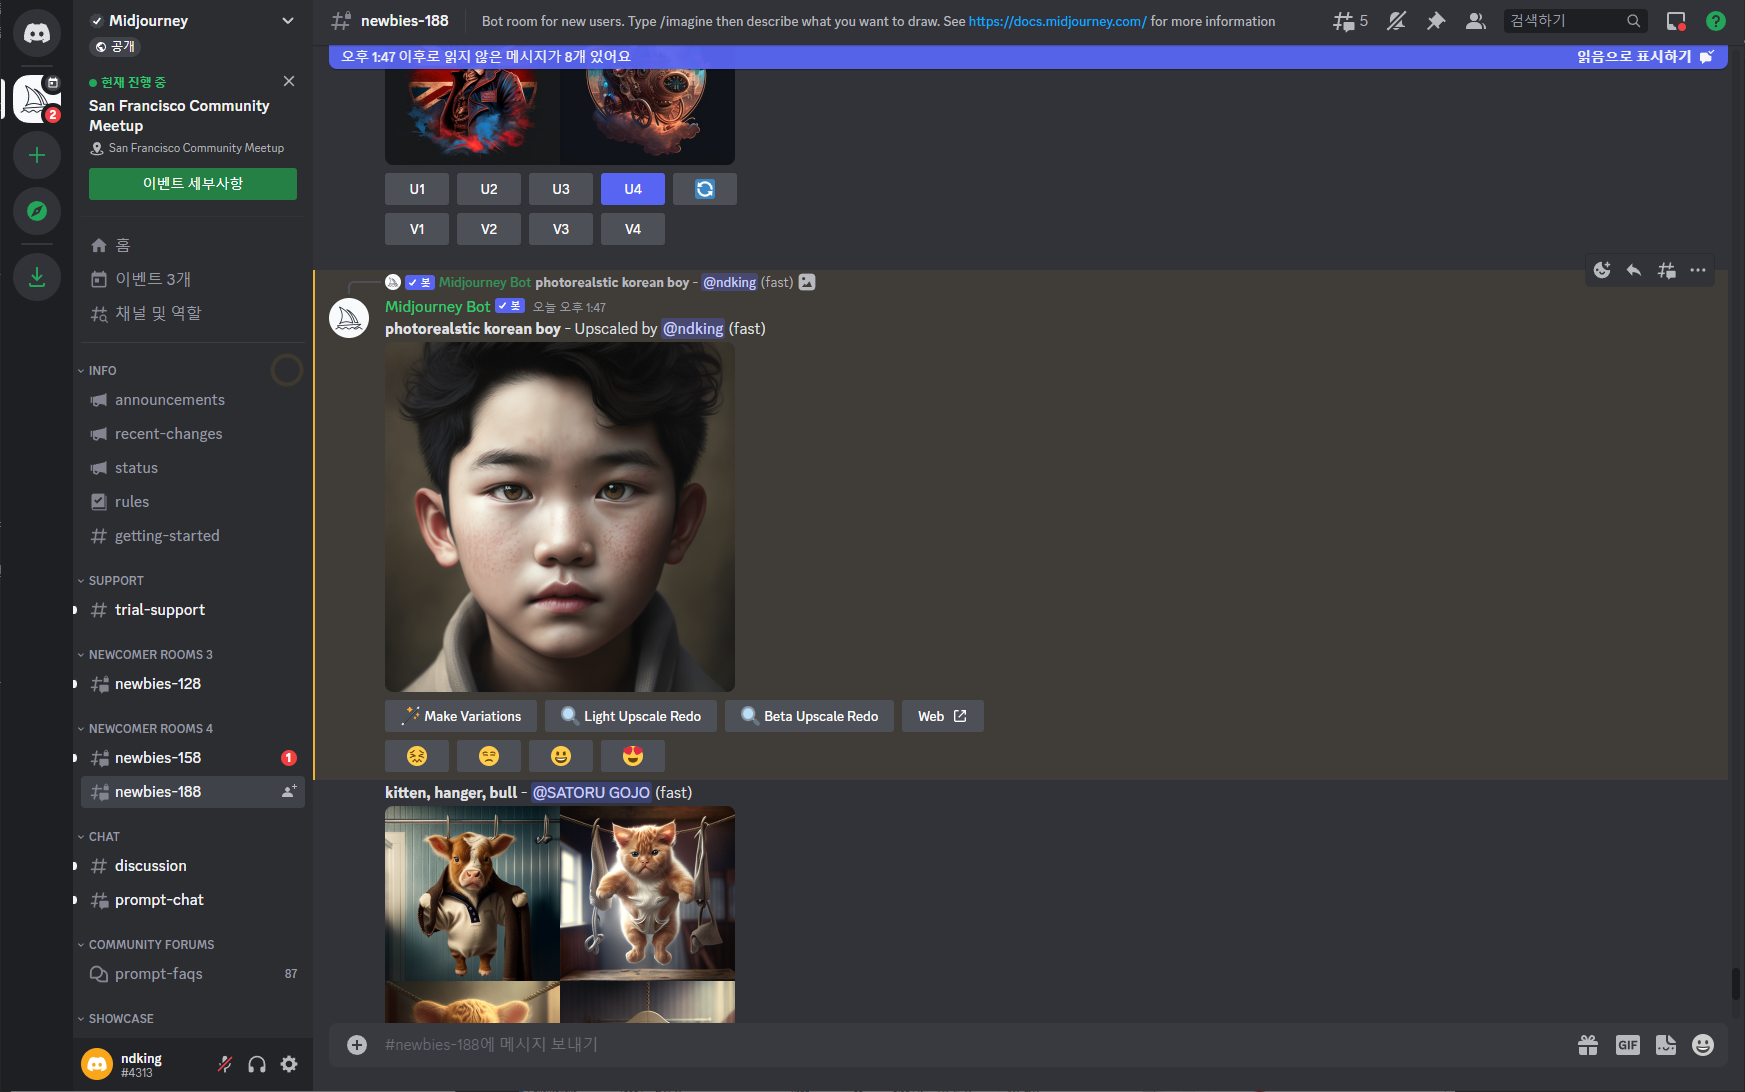
Task: Open the Web external link button
Action: pyautogui.click(x=943, y=716)
